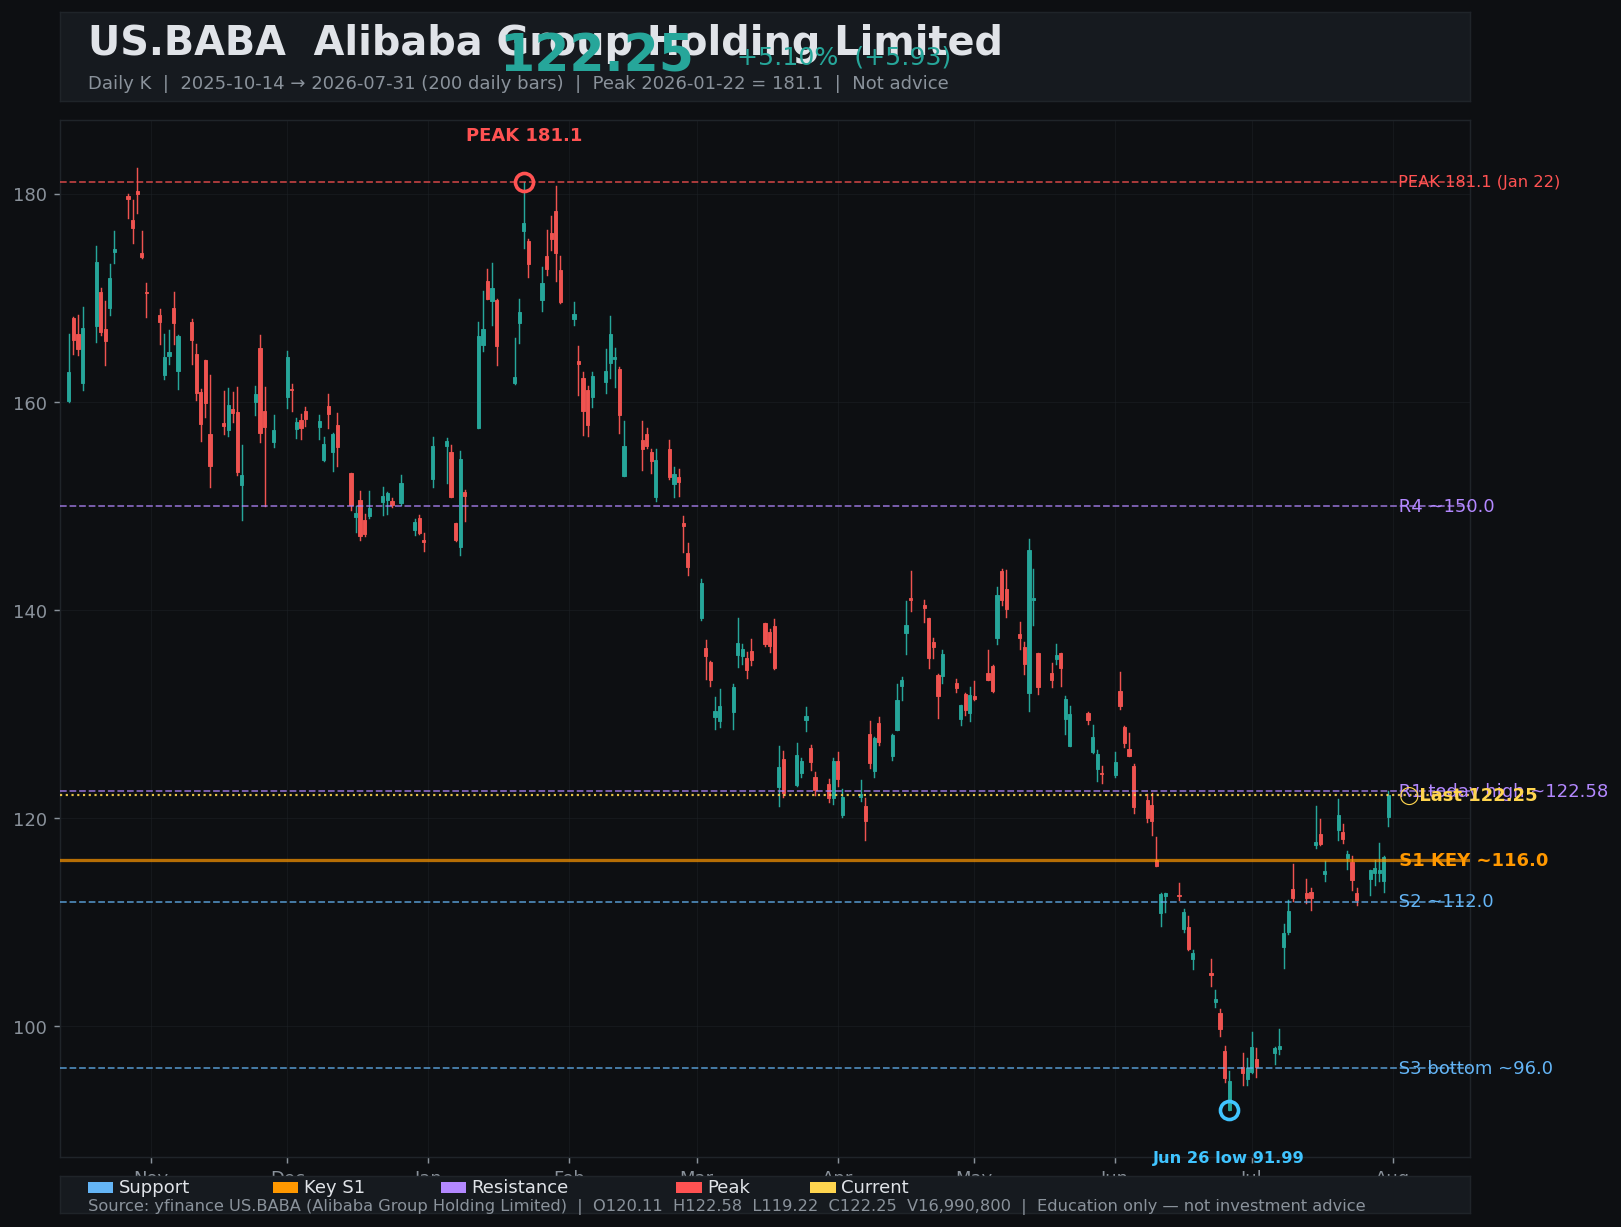Click the 'PEAK 181.1 (Jan 22)' line label
Image resolution: width=1621 pixels, height=1227 pixels.
point(1479,182)
